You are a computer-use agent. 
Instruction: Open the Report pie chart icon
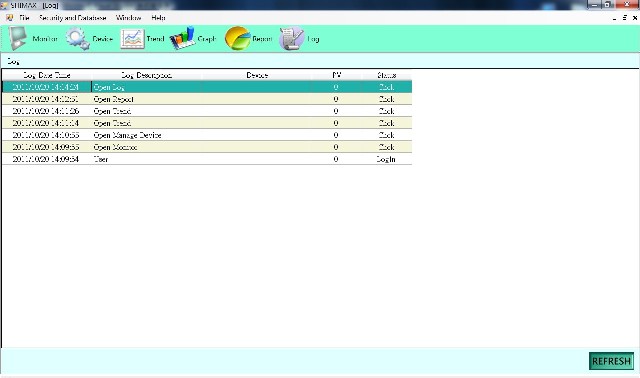[237, 38]
